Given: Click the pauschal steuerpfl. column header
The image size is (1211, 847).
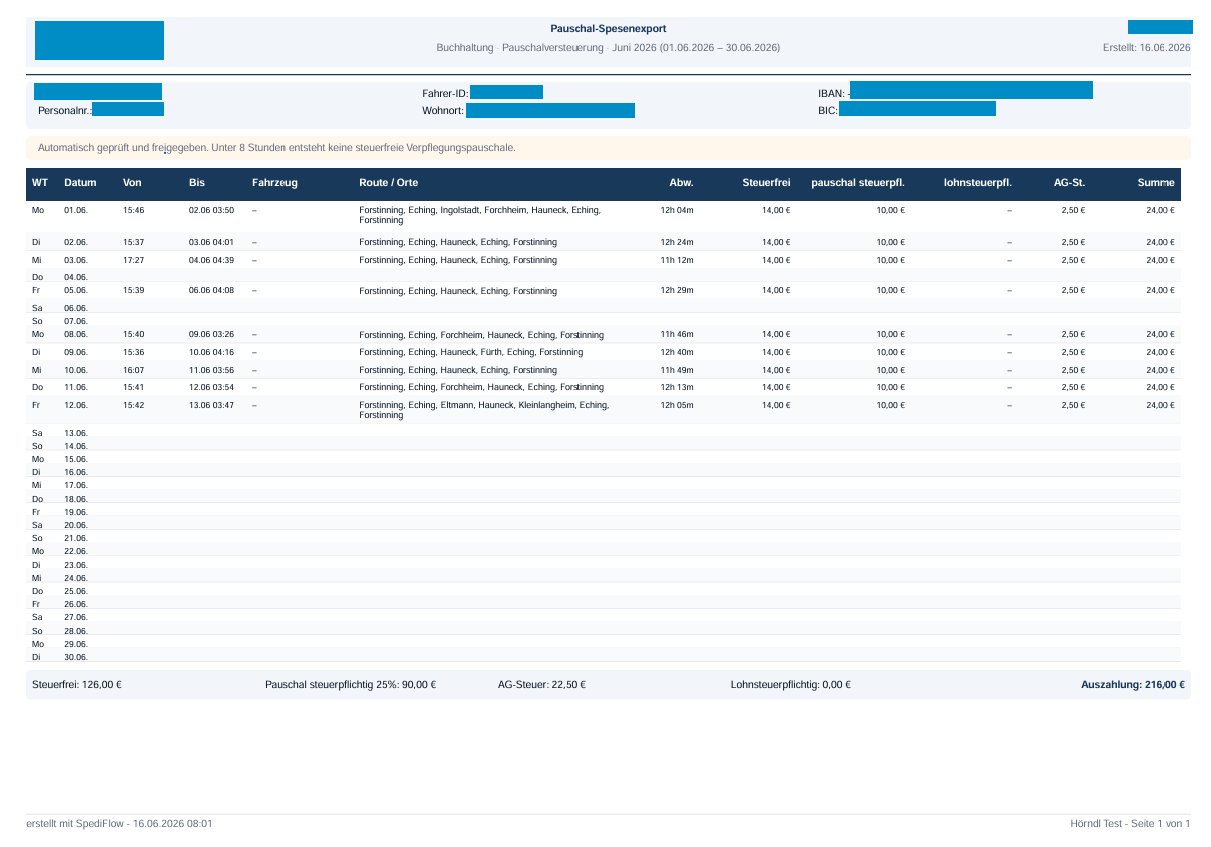Looking at the screenshot, I should [858, 183].
